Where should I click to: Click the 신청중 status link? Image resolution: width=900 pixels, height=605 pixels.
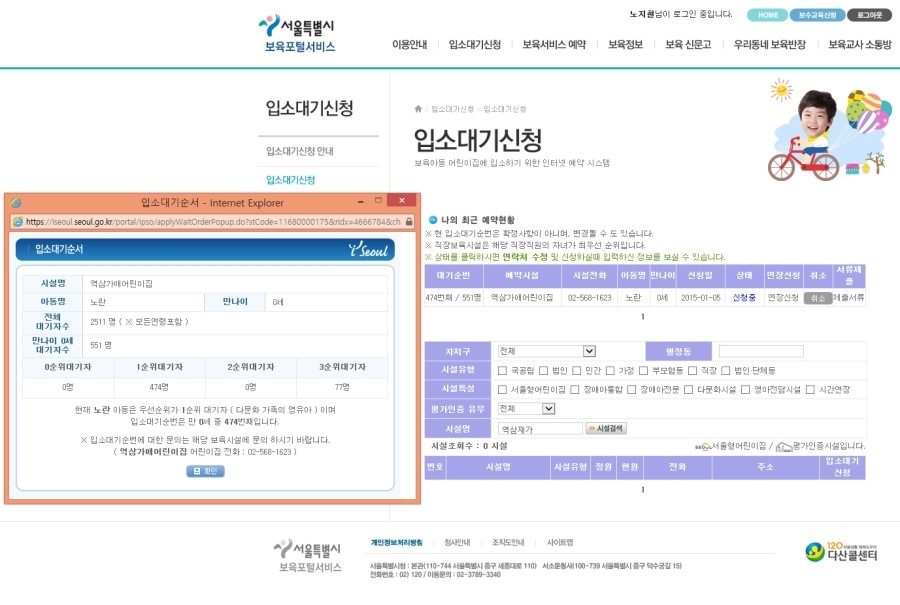click(x=744, y=298)
